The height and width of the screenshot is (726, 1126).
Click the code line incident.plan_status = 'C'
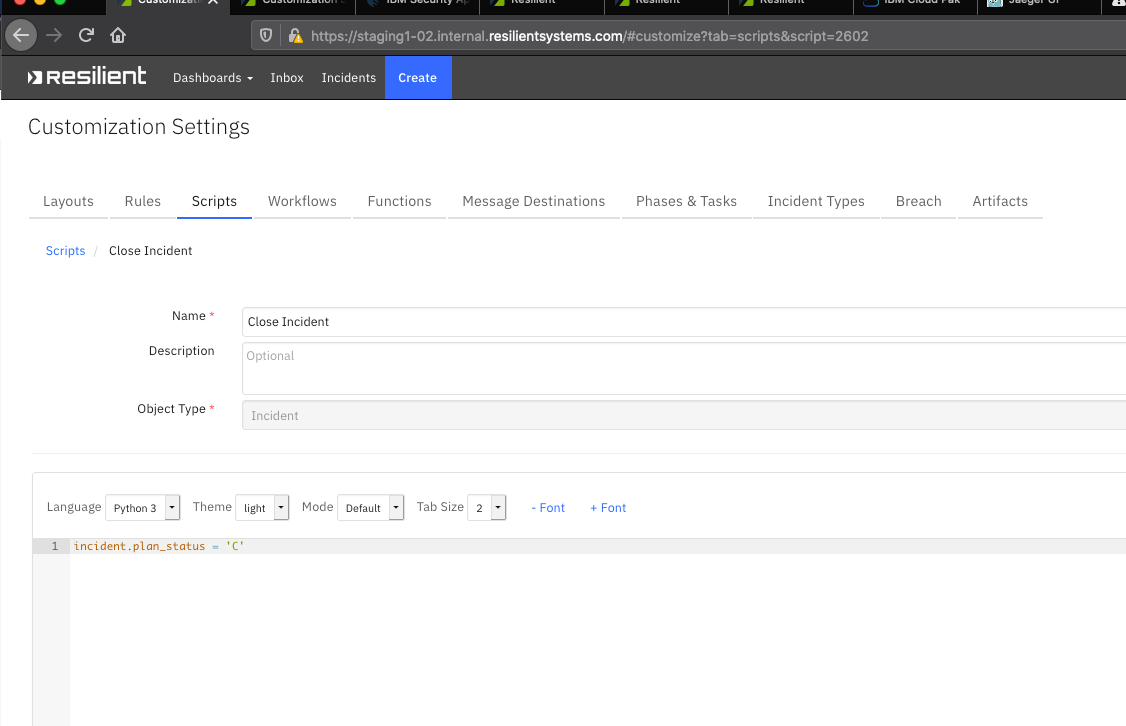(x=159, y=546)
